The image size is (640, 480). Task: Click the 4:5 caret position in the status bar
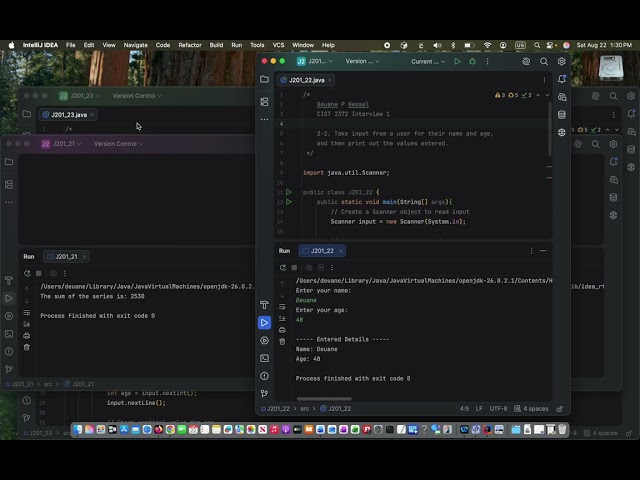pos(464,409)
